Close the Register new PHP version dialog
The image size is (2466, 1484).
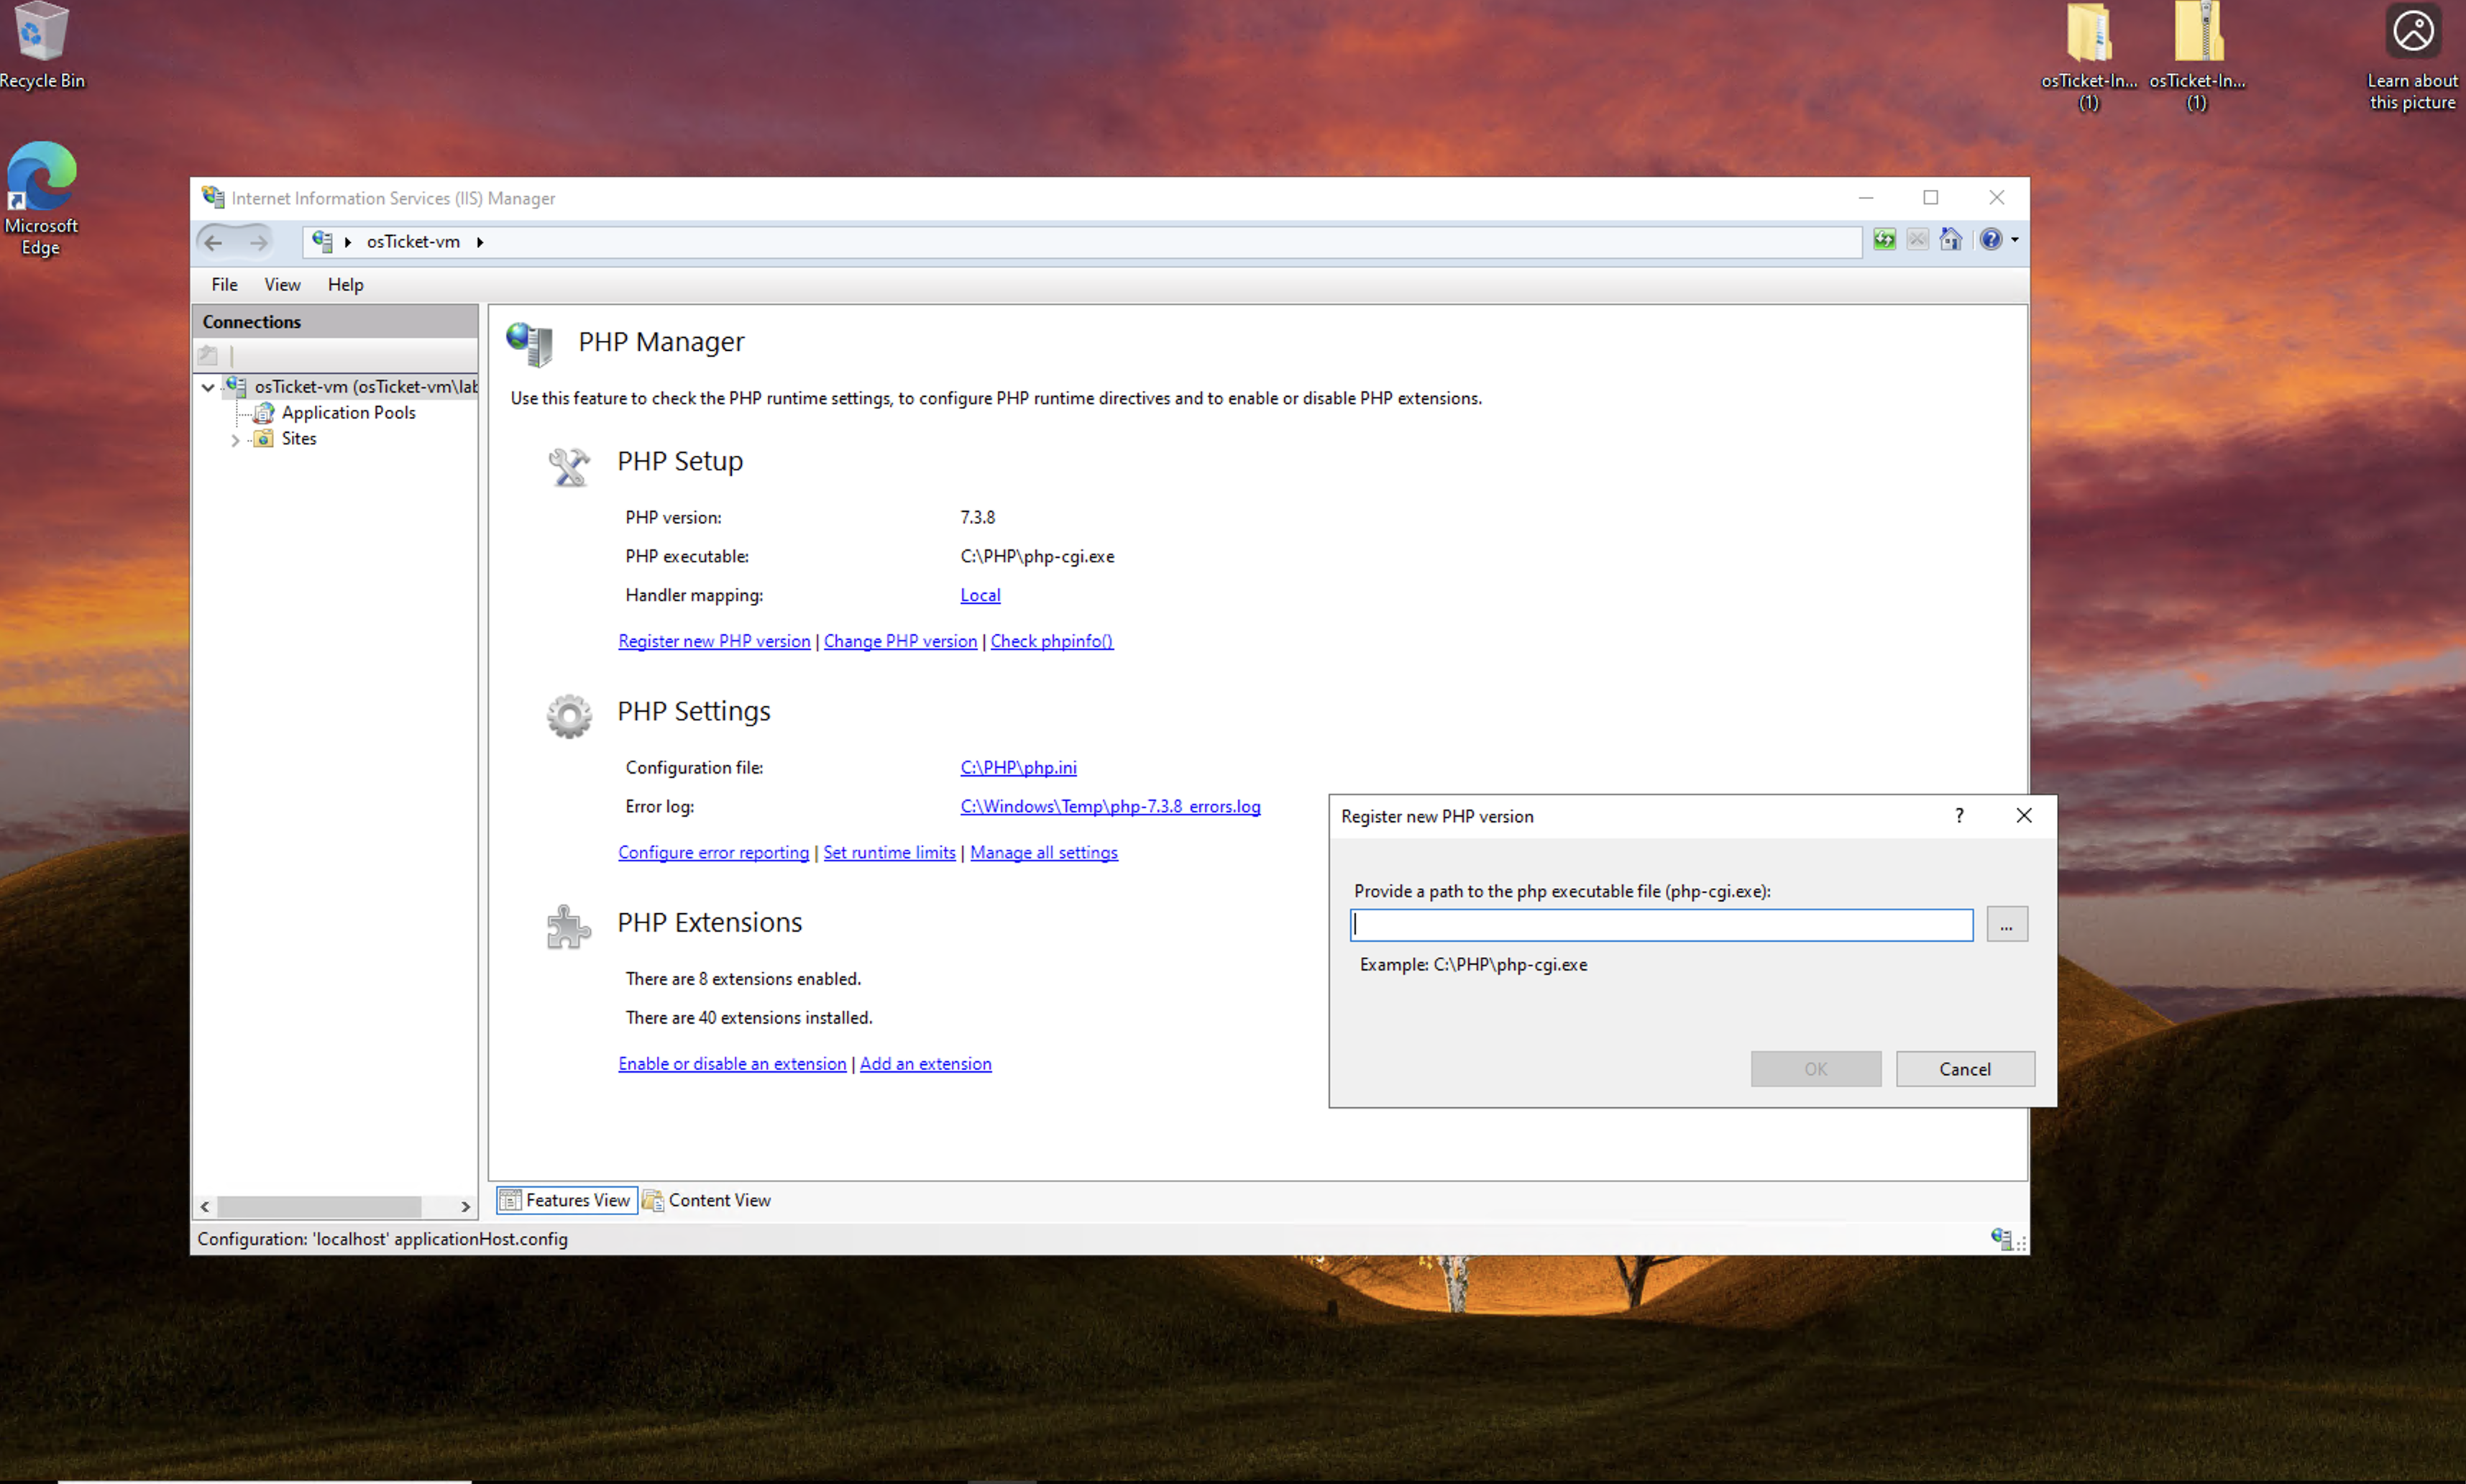pyautogui.click(x=2023, y=816)
